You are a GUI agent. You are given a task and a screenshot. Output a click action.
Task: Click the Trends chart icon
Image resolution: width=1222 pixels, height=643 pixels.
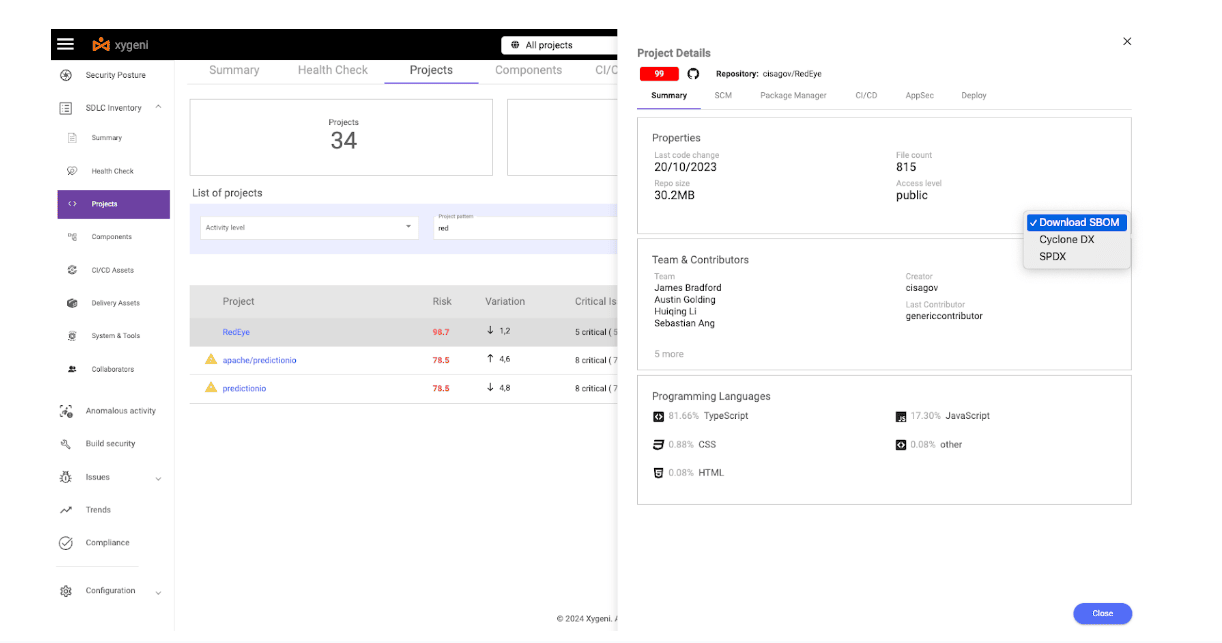66,510
